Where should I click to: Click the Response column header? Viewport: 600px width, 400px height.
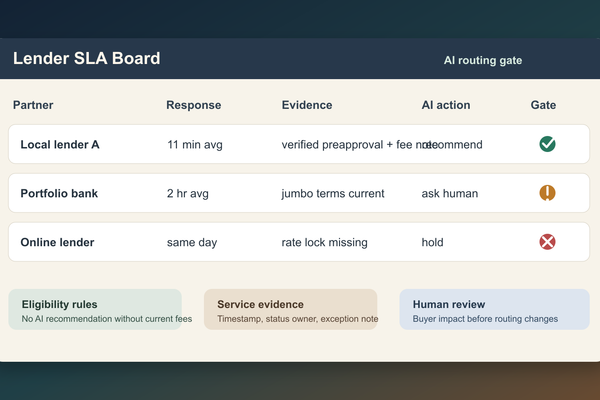(x=194, y=105)
